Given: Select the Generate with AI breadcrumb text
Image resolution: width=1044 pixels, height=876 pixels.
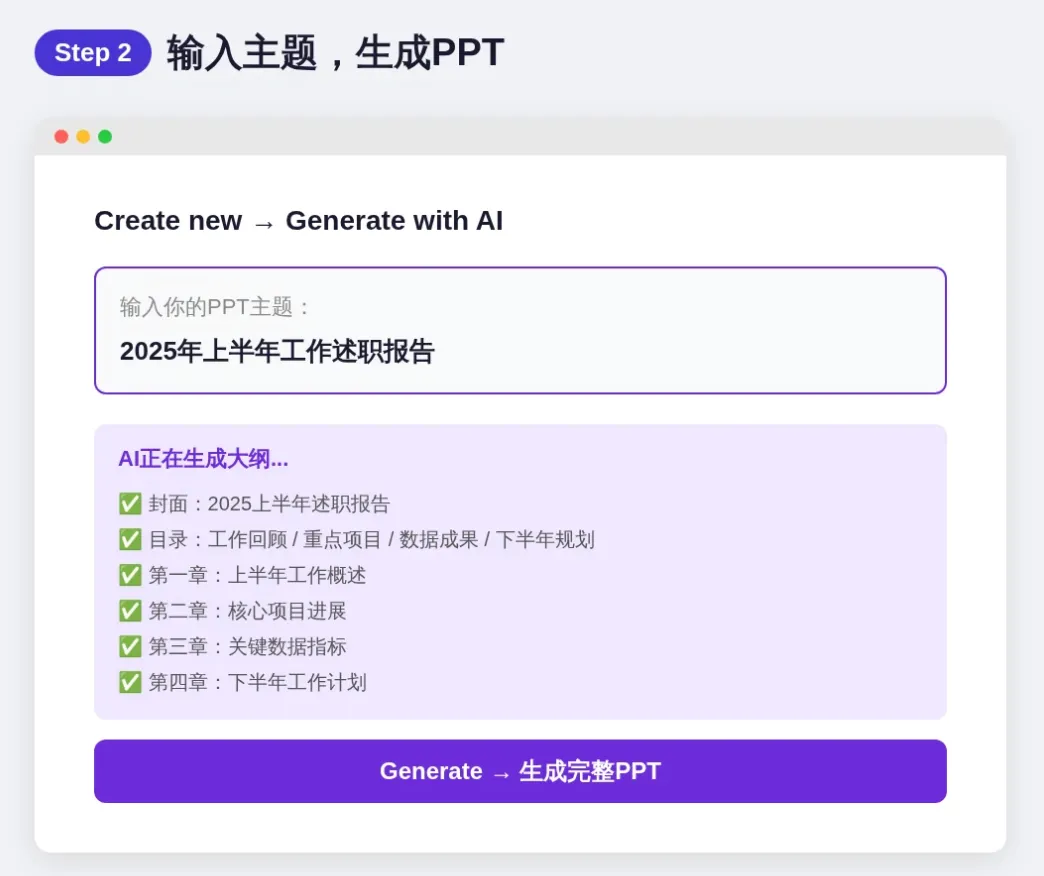Looking at the screenshot, I should (394, 220).
